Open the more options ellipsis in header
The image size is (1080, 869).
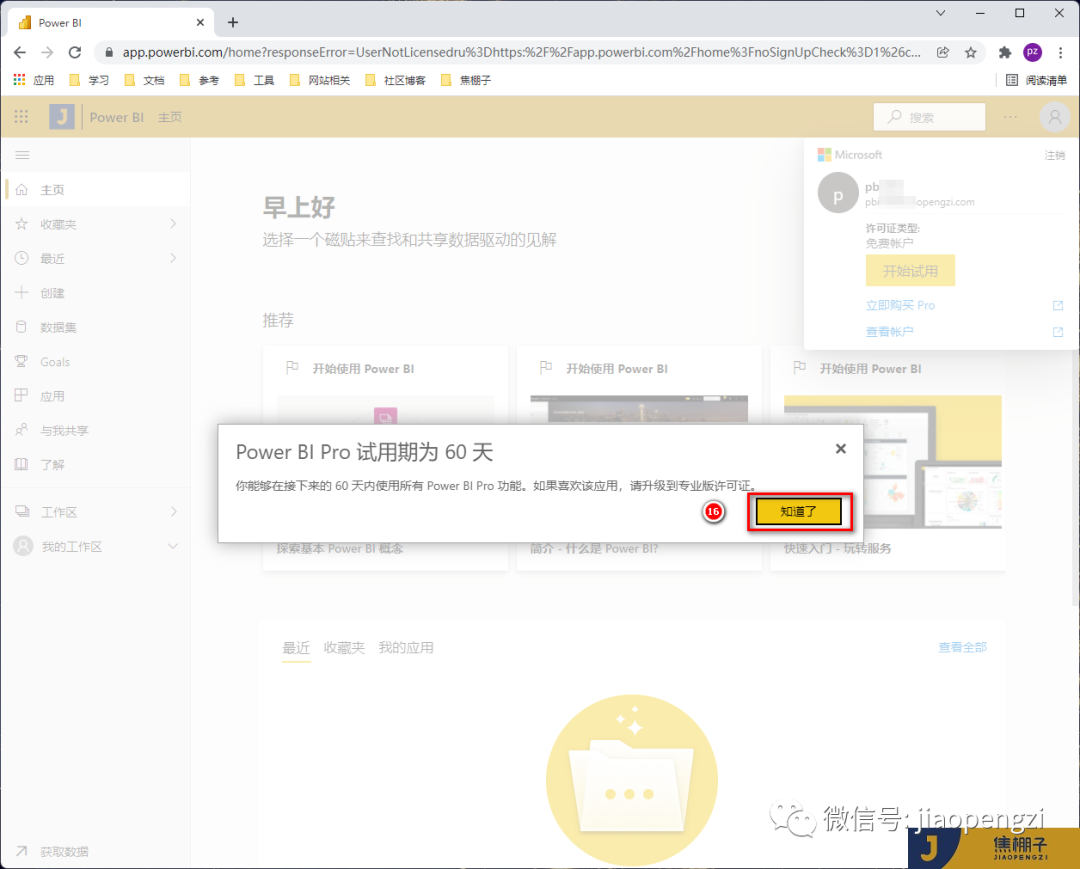[1010, 117]
